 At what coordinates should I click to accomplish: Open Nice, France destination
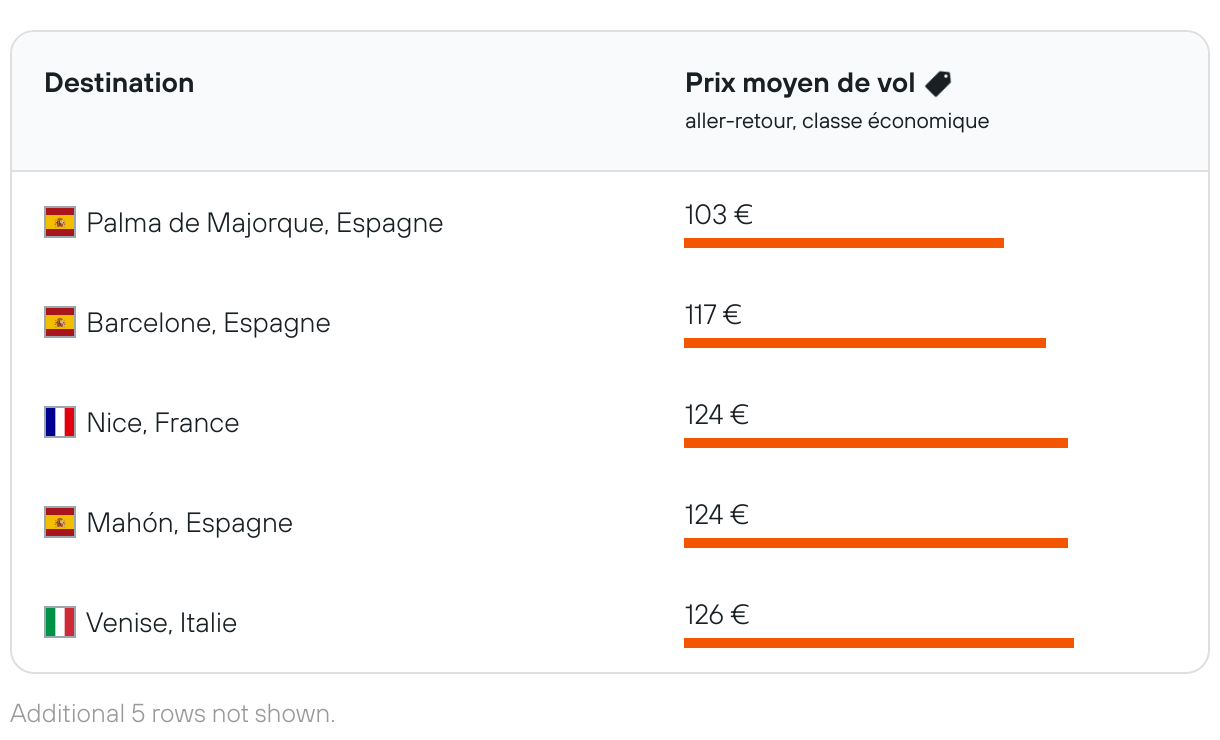click(163, 423)
